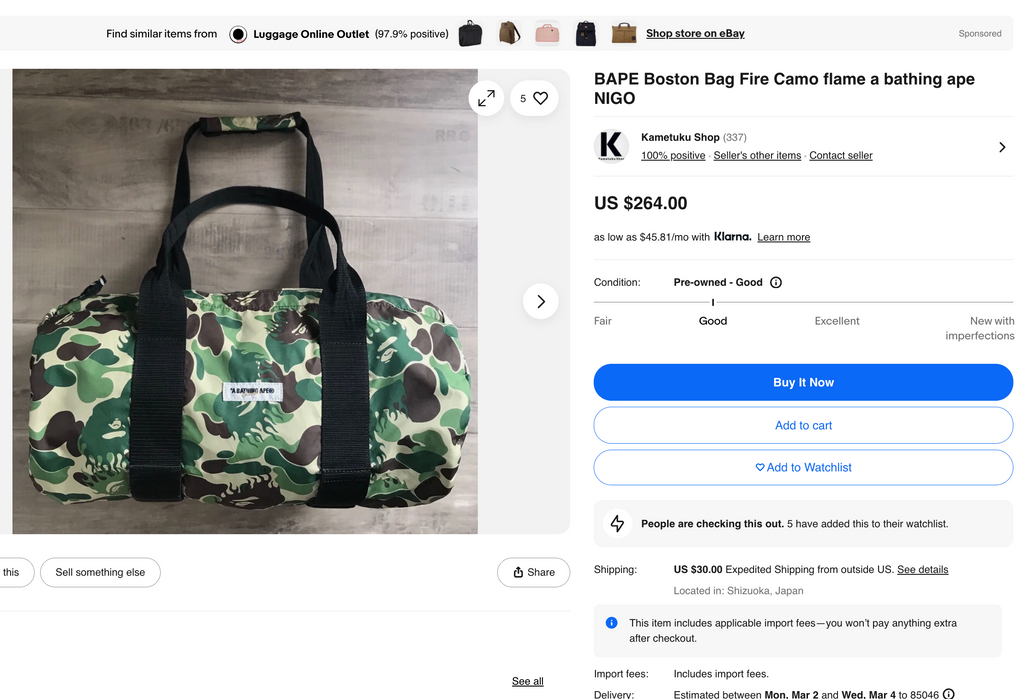The image size is (1024, 699).
Task: Open Seller's other items link
Action: [x=757, y=156]
